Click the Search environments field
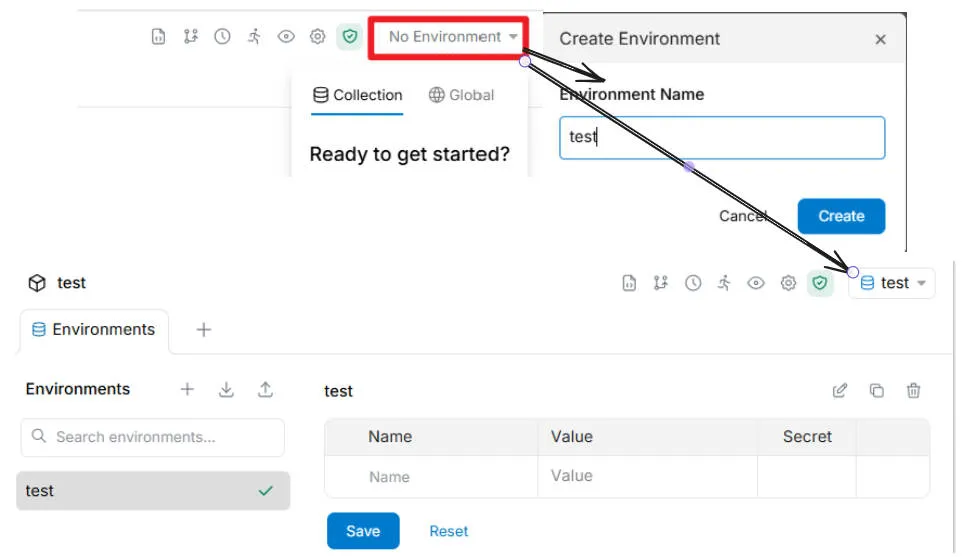 pyautogui.click(x=153, y=437)
